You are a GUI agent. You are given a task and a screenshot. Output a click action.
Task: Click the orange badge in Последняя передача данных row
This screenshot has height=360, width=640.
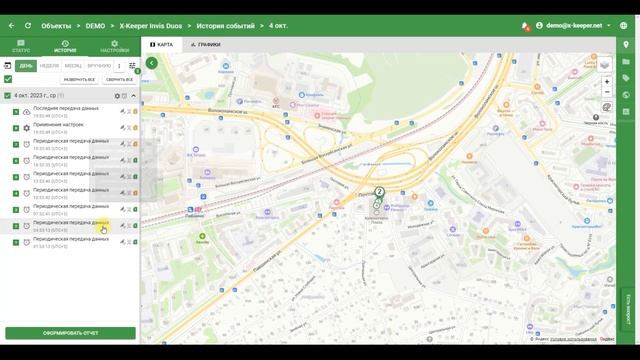click(x=136, y=111)
